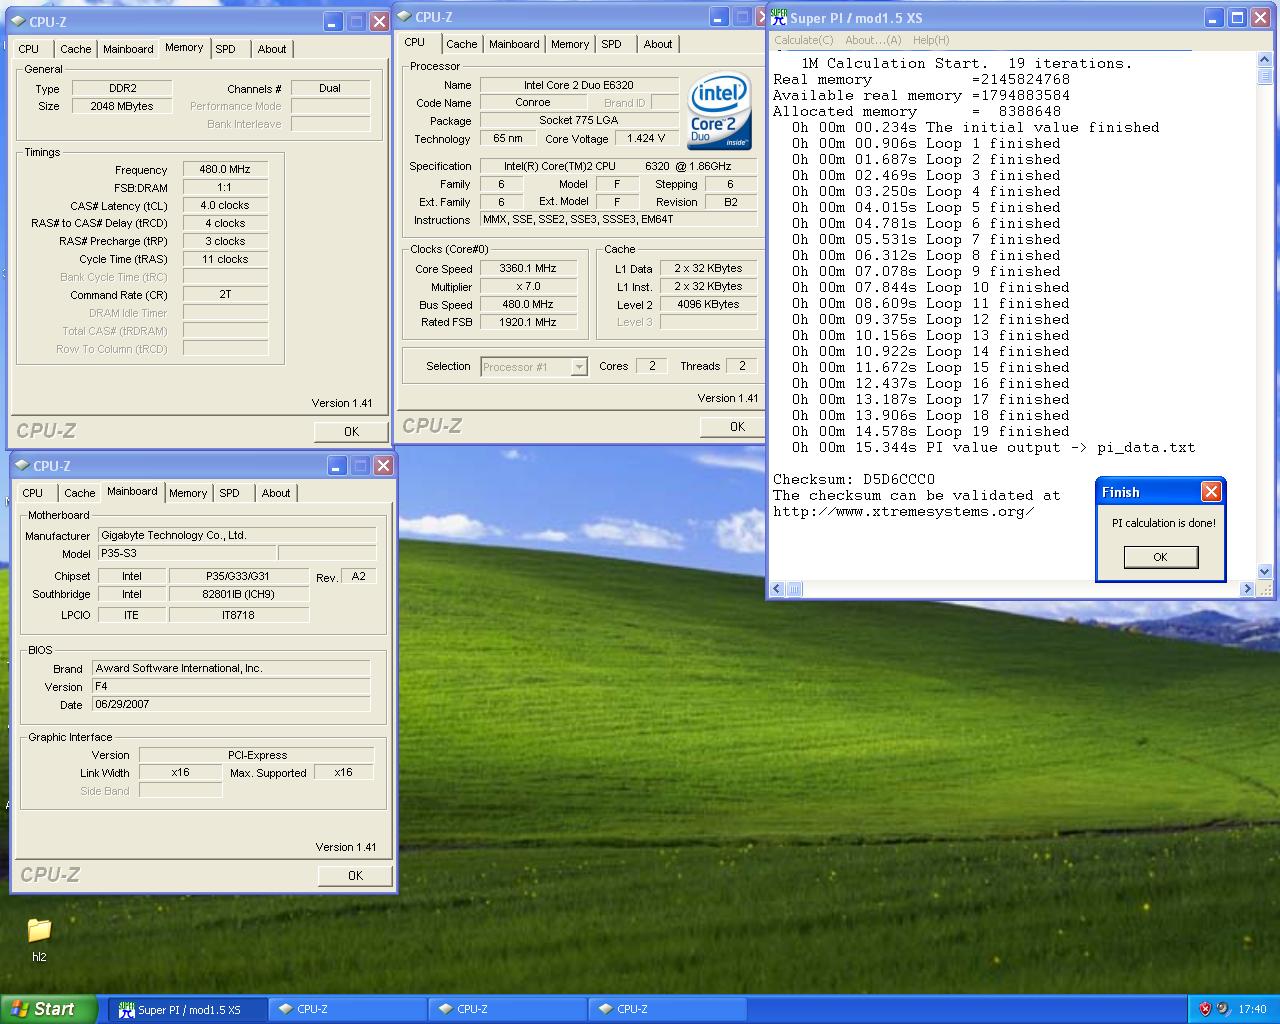Switch to SPD tab in Memory window
Screen dimensions: 1280x1024
pyautogui.click(x=226, y=49)
